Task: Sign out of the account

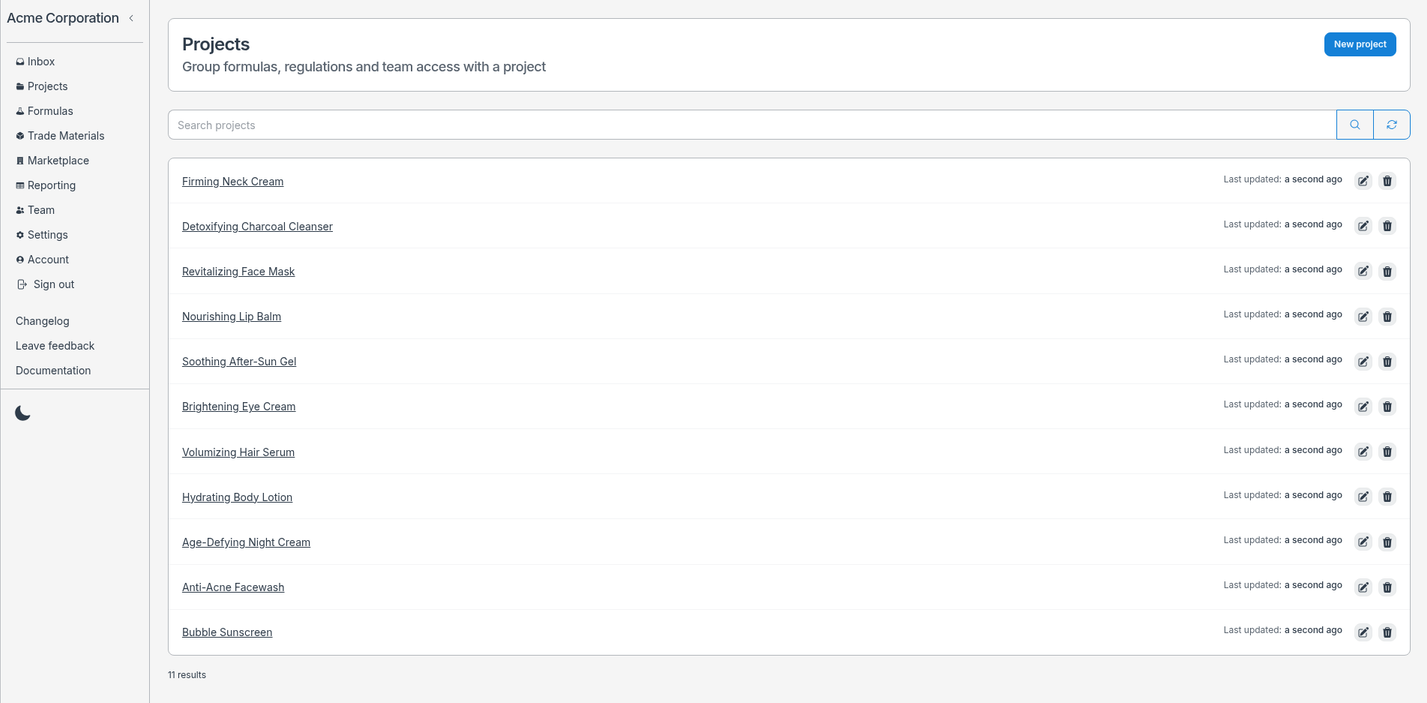Action: pyautogui.click(x=46, y=285)
